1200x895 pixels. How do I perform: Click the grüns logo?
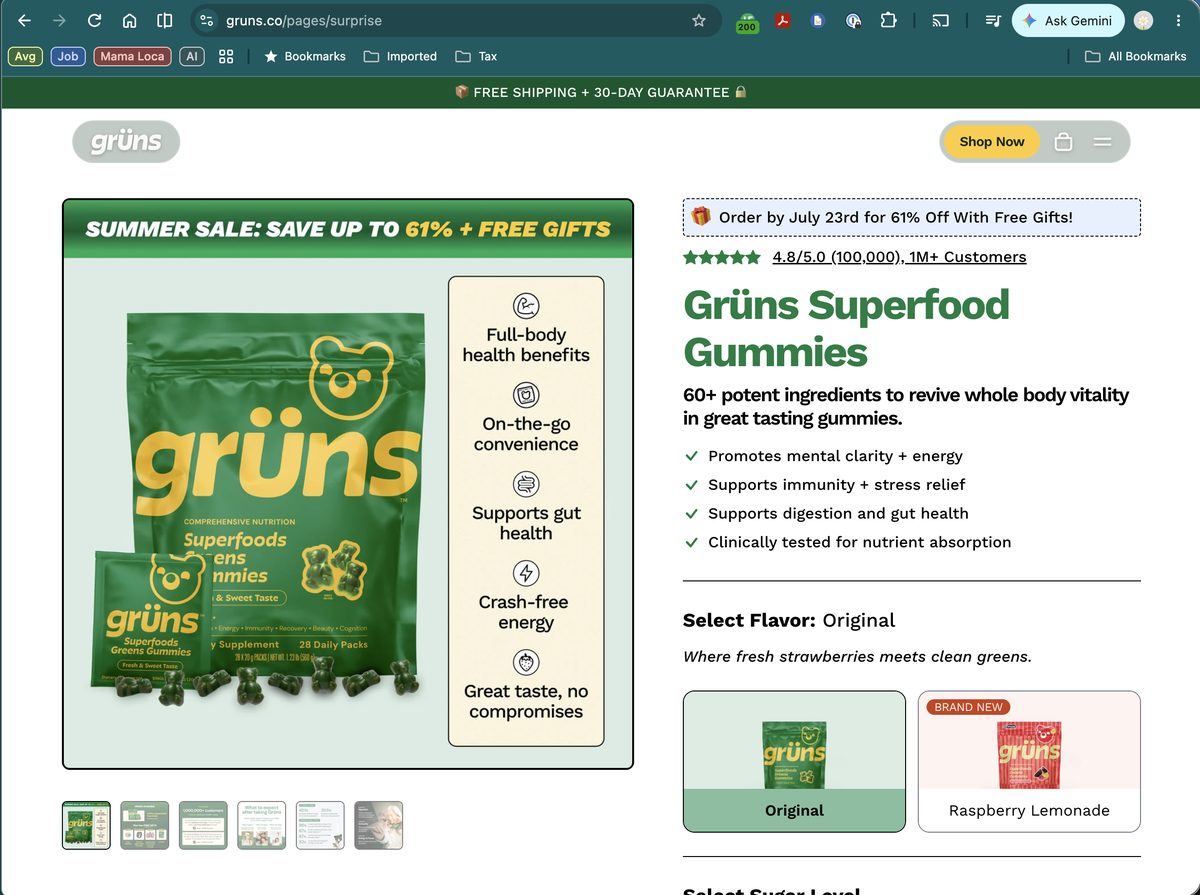point(126,142)
